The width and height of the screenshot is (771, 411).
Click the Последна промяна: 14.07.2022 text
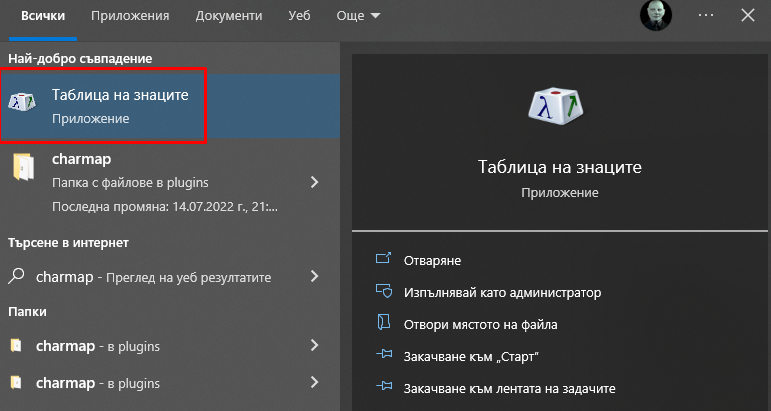pyautogui.click(x=165, y=207)
